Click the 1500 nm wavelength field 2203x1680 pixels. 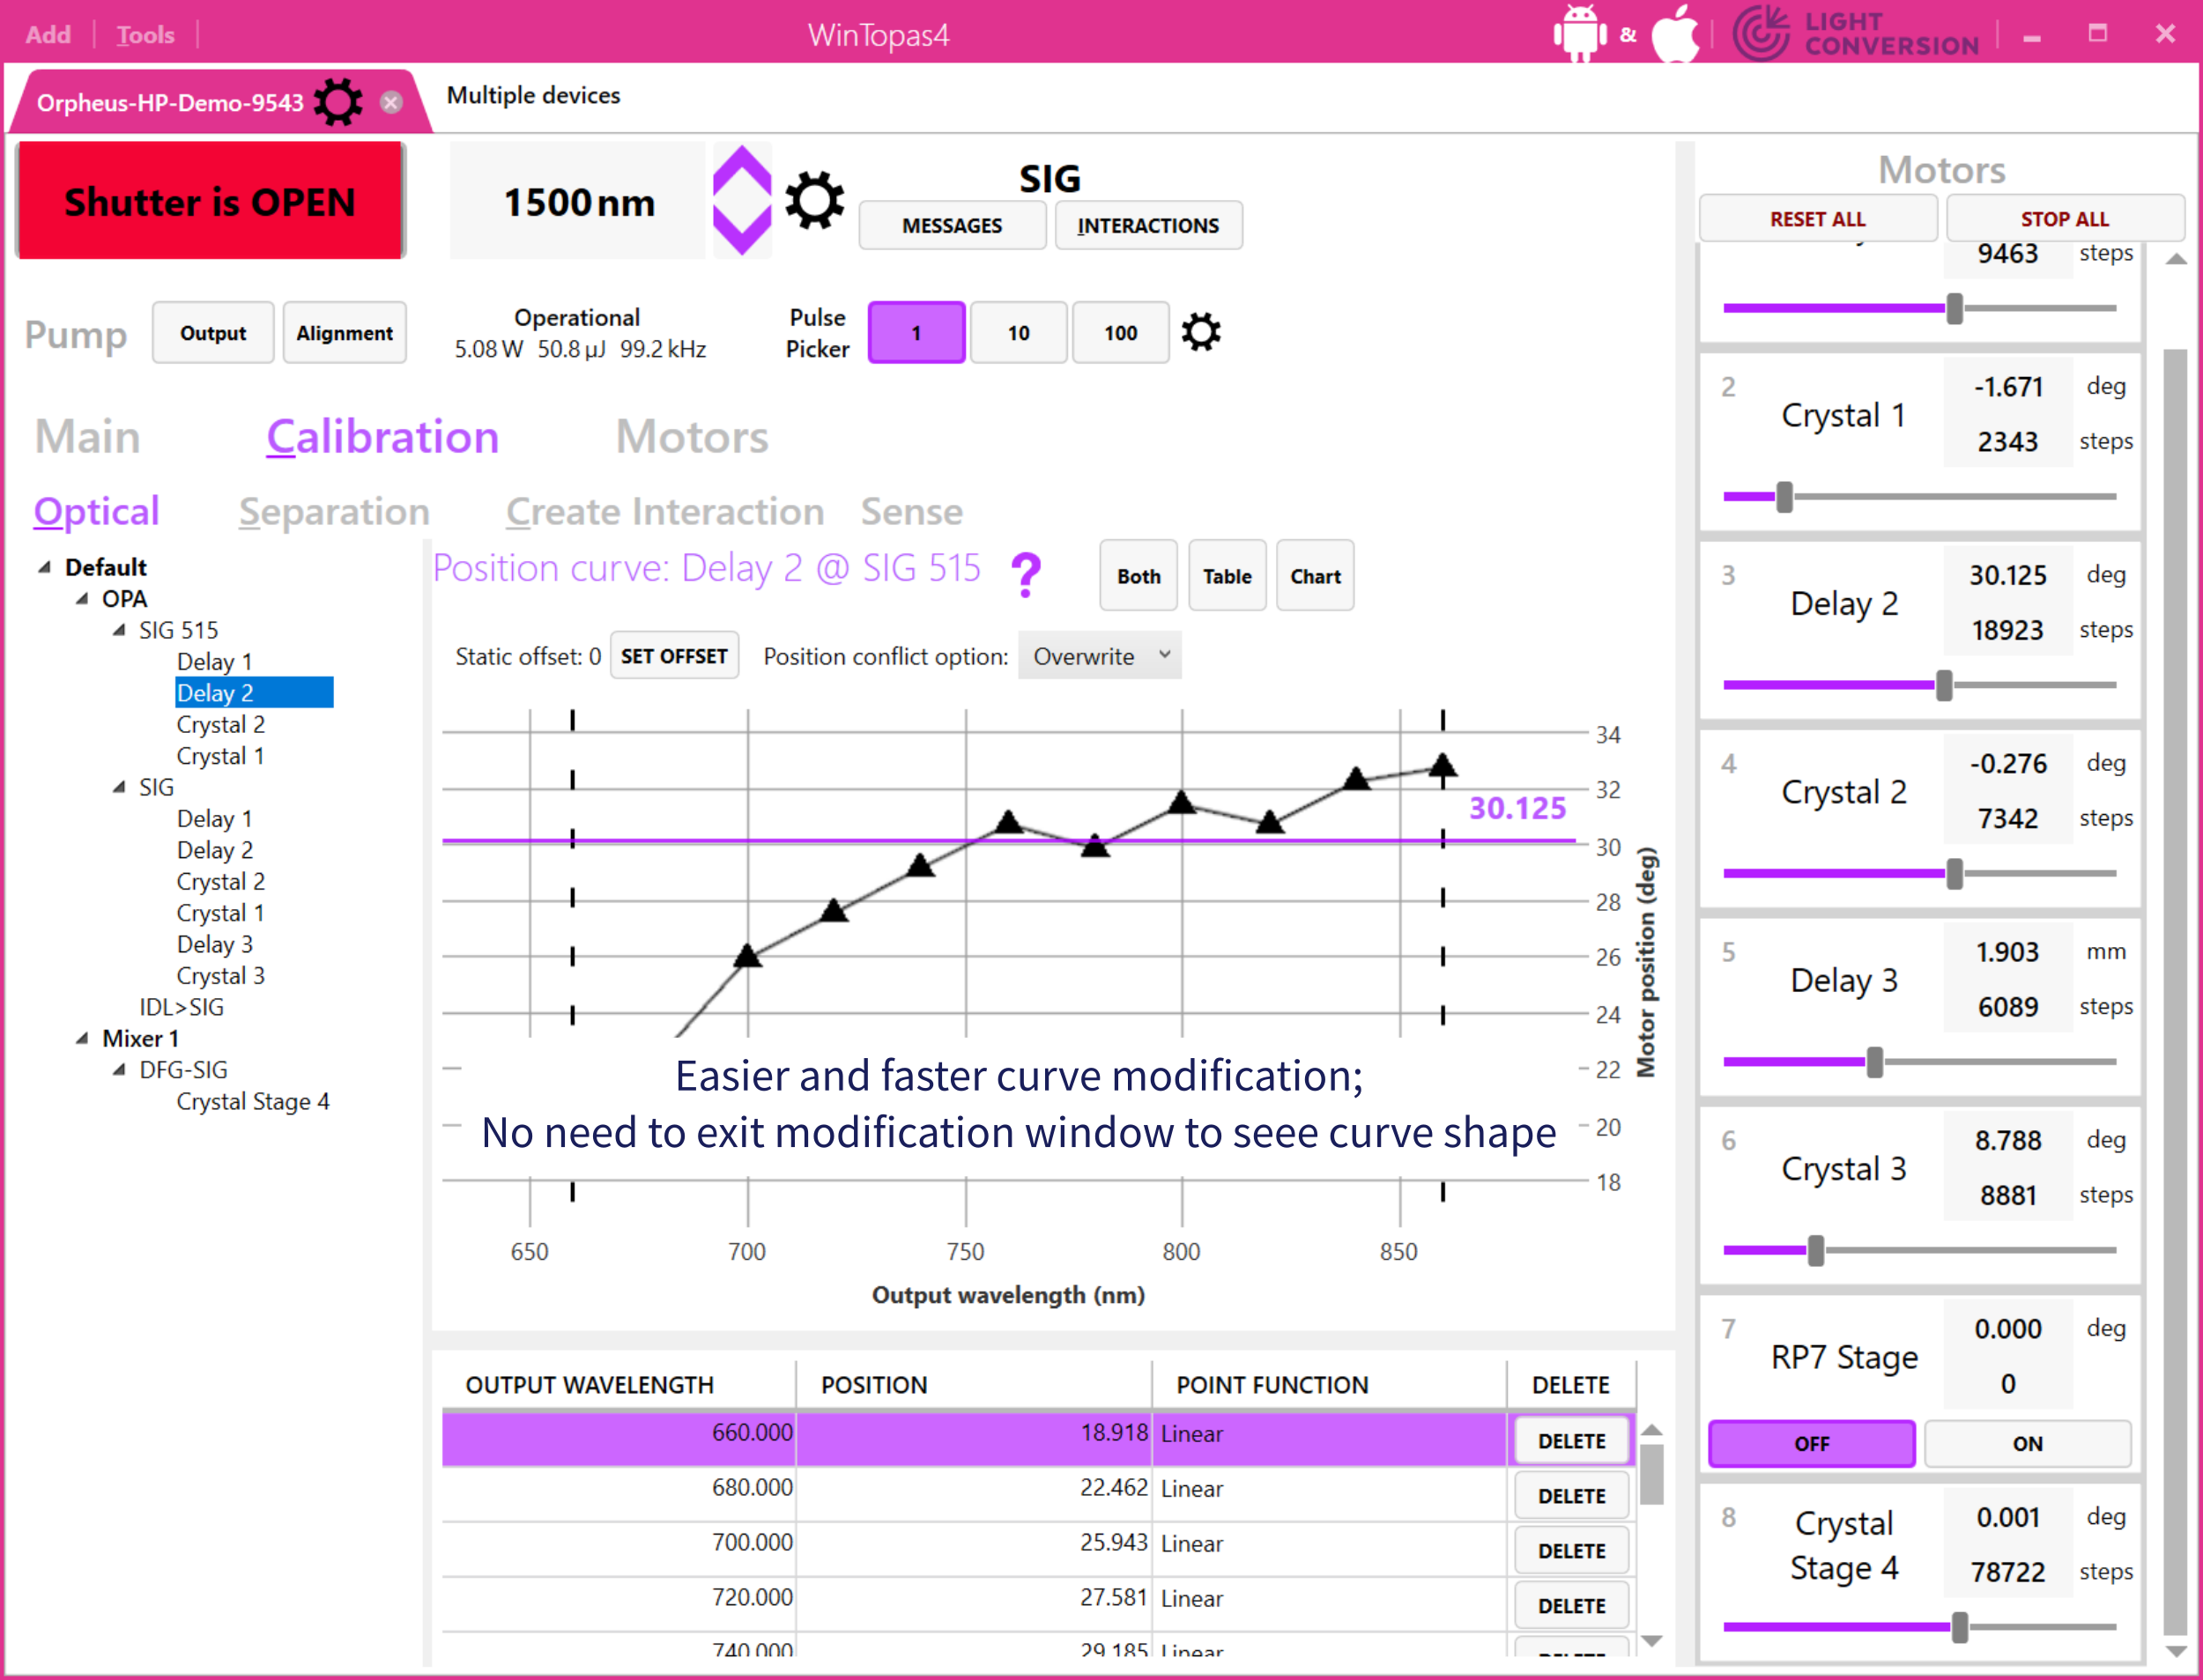pos(578,201)
